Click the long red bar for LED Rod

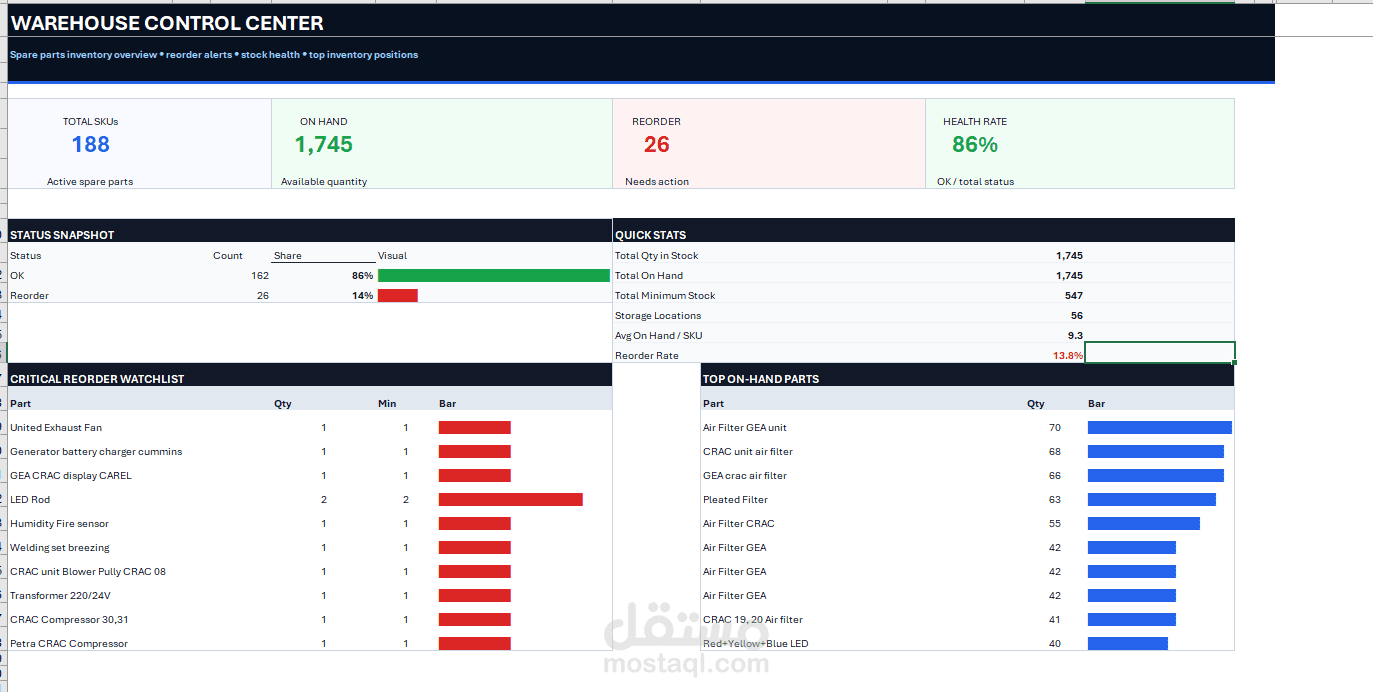coord(510,499)
